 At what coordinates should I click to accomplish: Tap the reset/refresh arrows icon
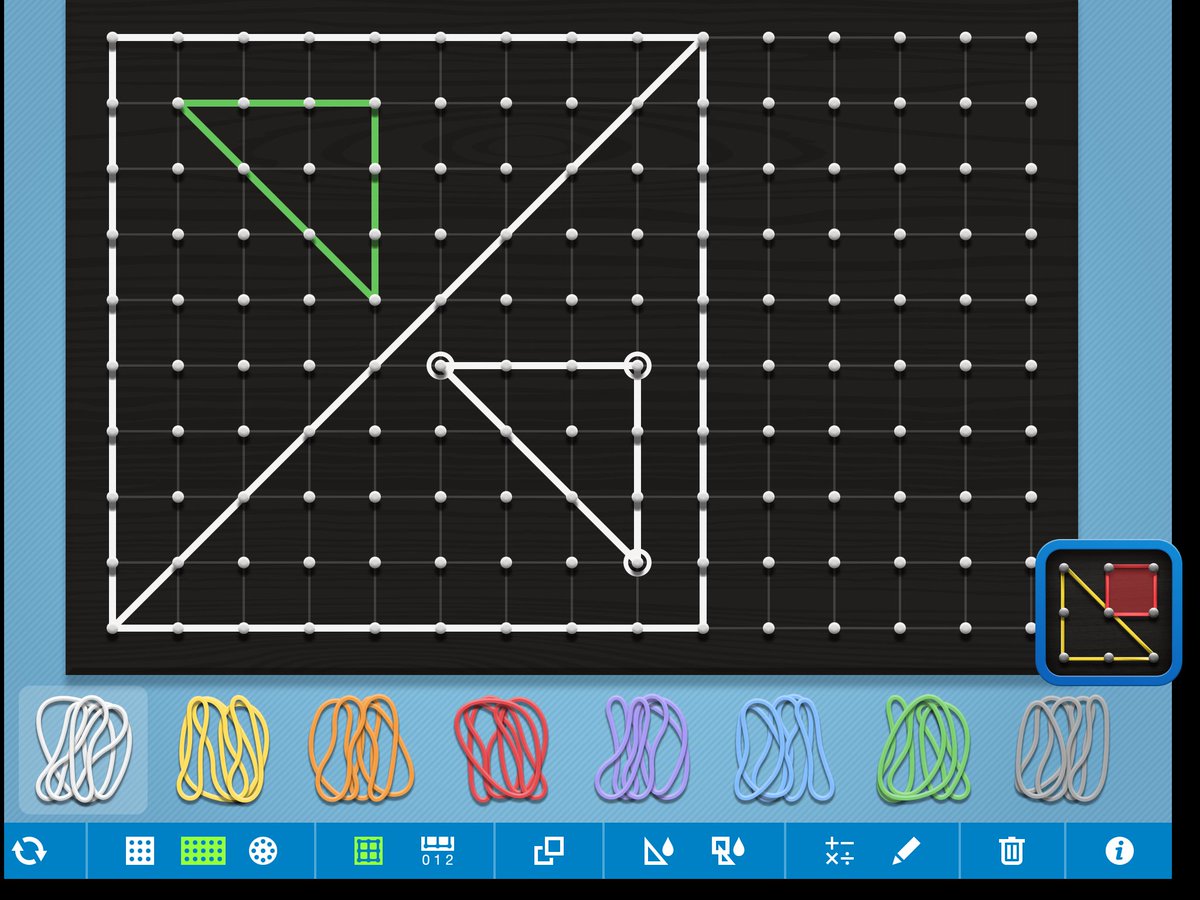pos(30,852)
